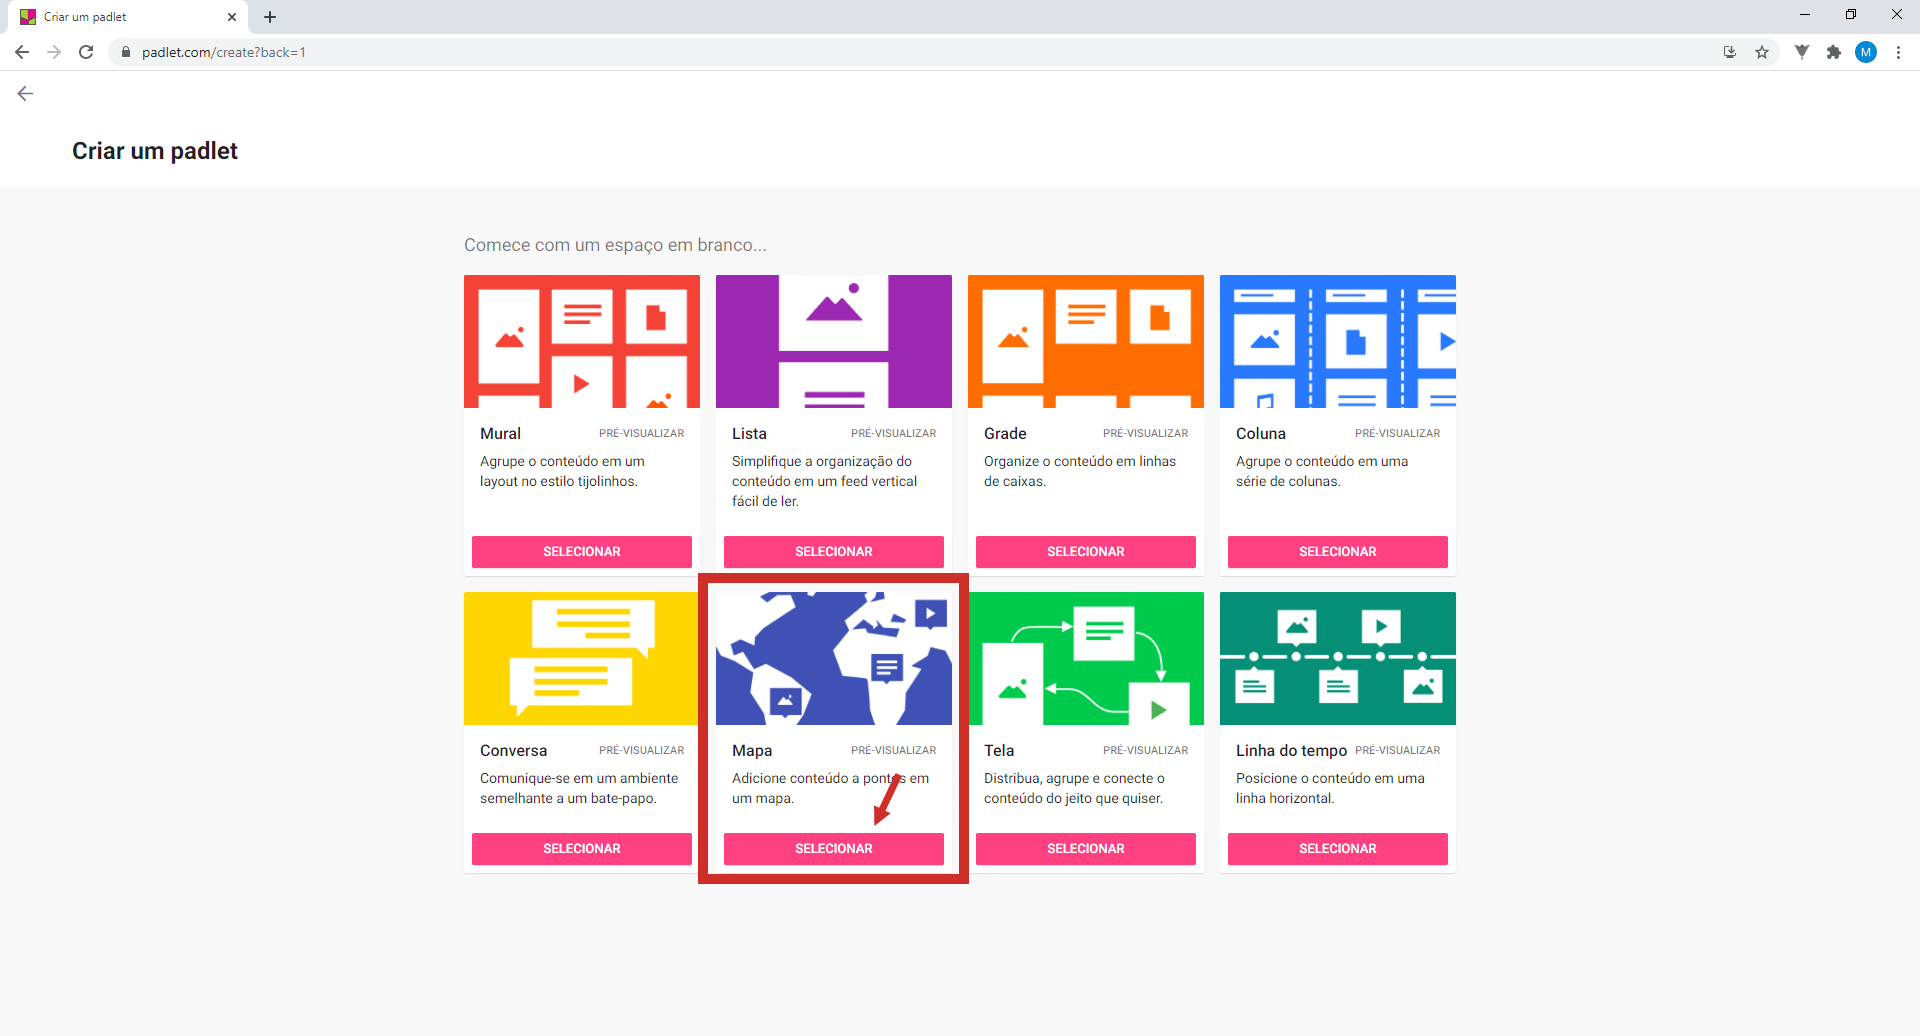Open Chrome three-dot menu
The image size is (1920, 1036).
(x=1898, y=52)
